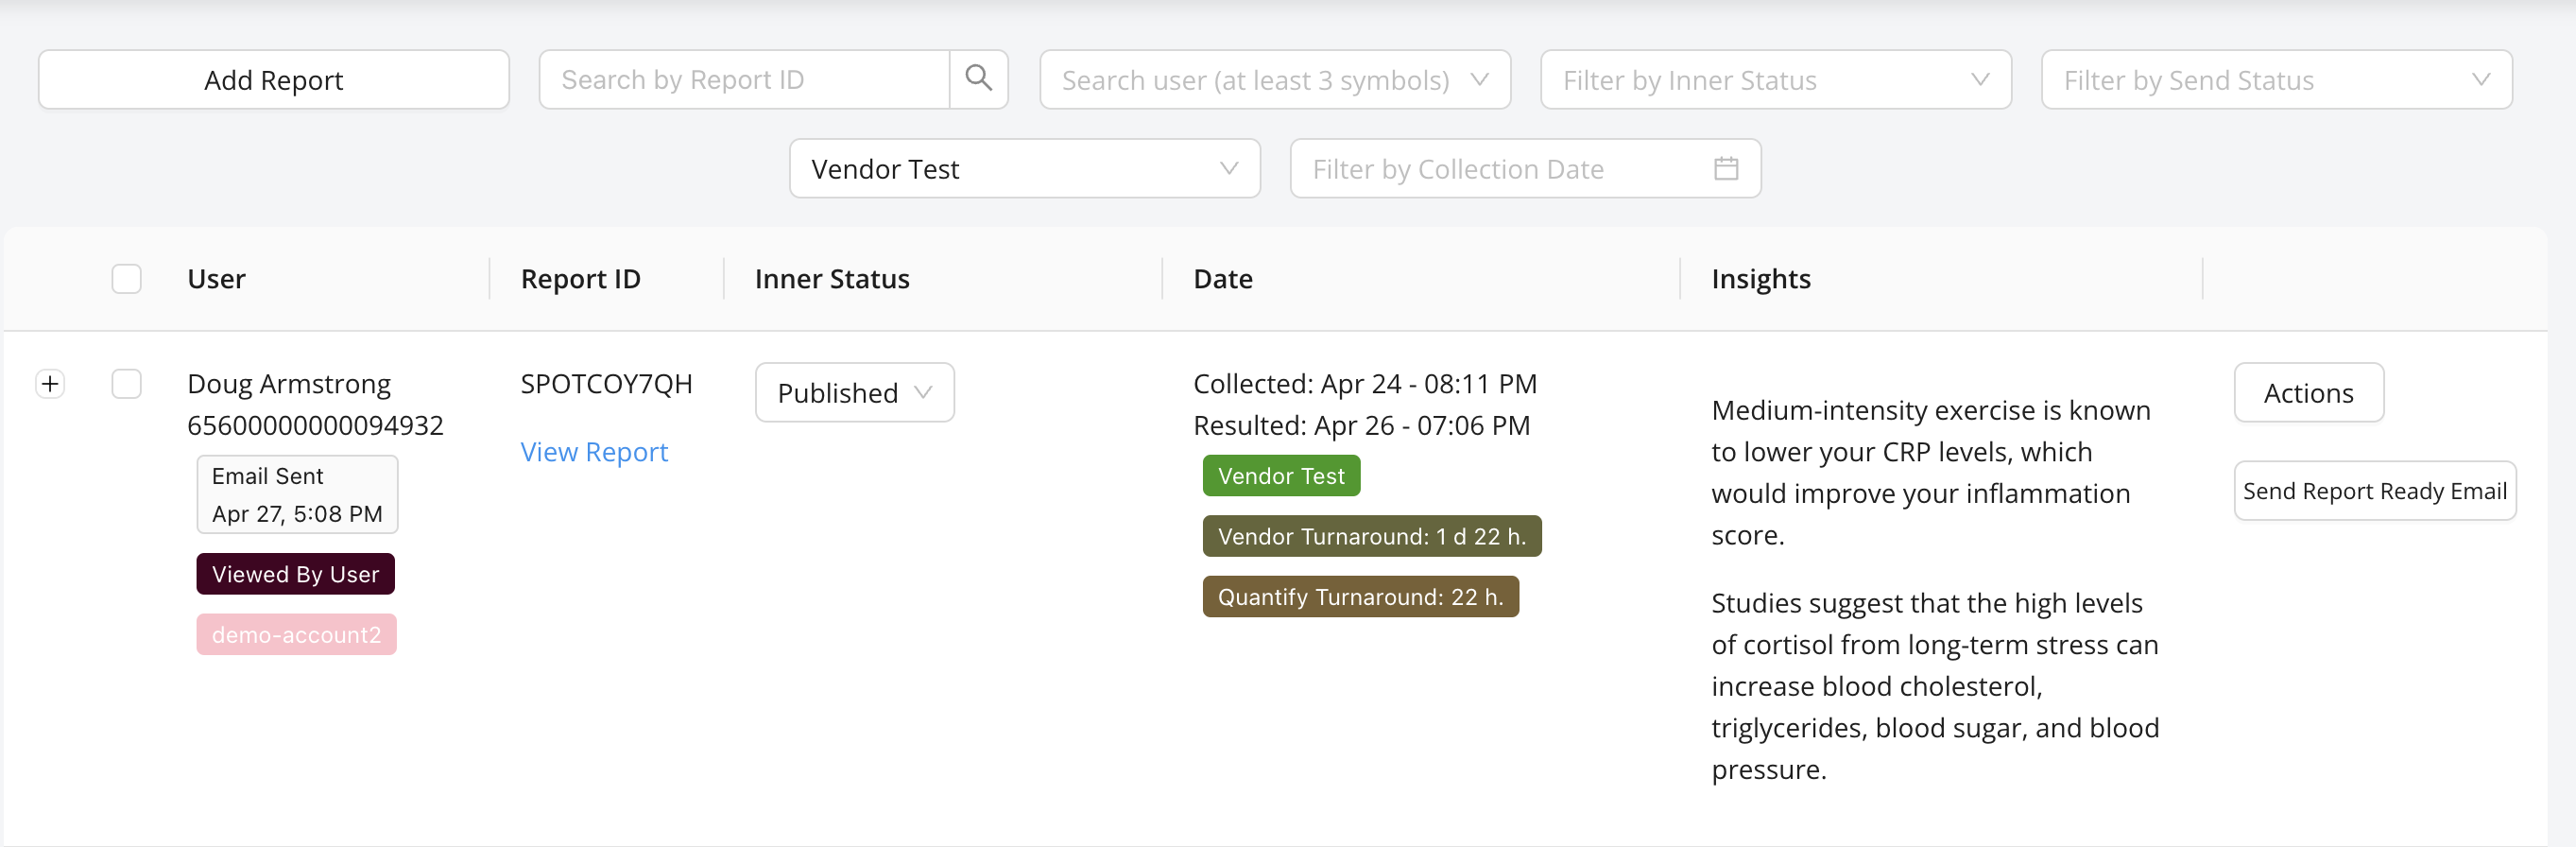Open Filter by Send Status dropdown
Image resolution: width=2576 pixels, height=847 pixels.
[2276, 80]
